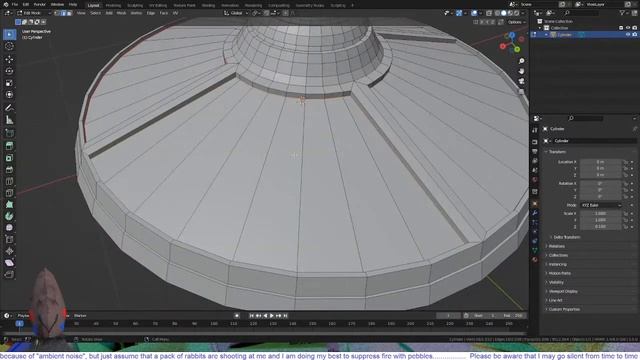
Task: Select the Shear tool
Action: (9, 263)
